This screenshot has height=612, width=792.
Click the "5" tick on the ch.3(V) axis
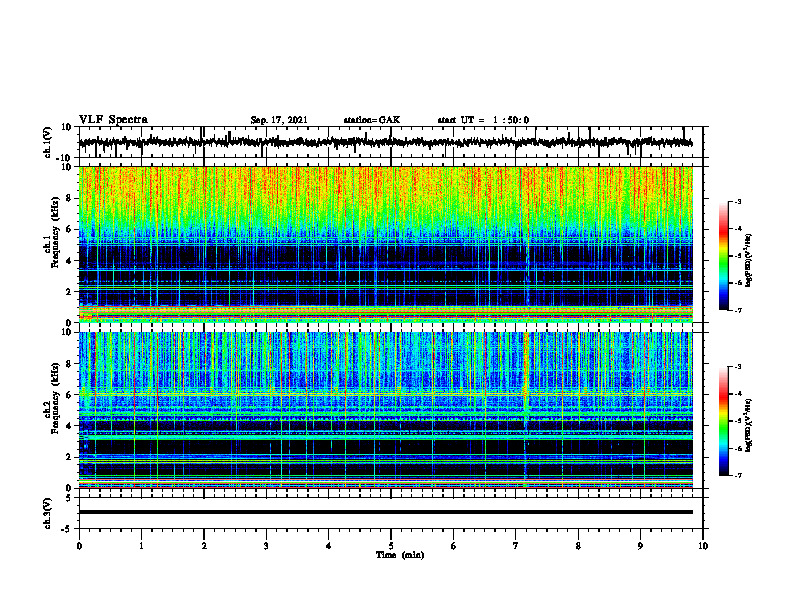coord(70,498)
